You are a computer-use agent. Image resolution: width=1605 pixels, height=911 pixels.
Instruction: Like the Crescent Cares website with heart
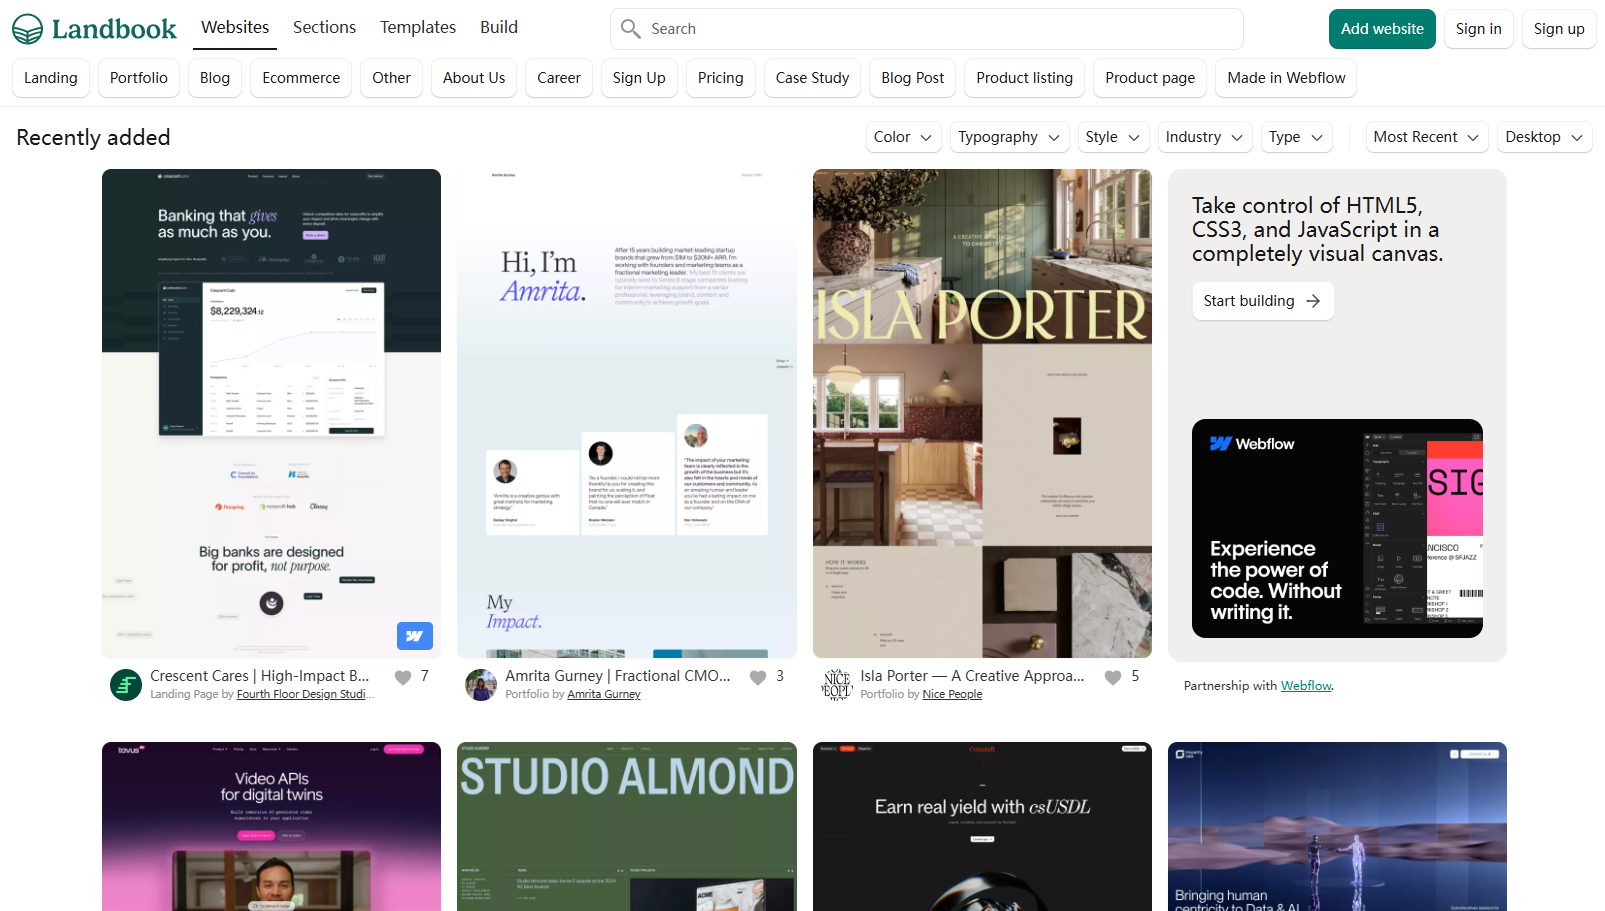tap(403, 677)
